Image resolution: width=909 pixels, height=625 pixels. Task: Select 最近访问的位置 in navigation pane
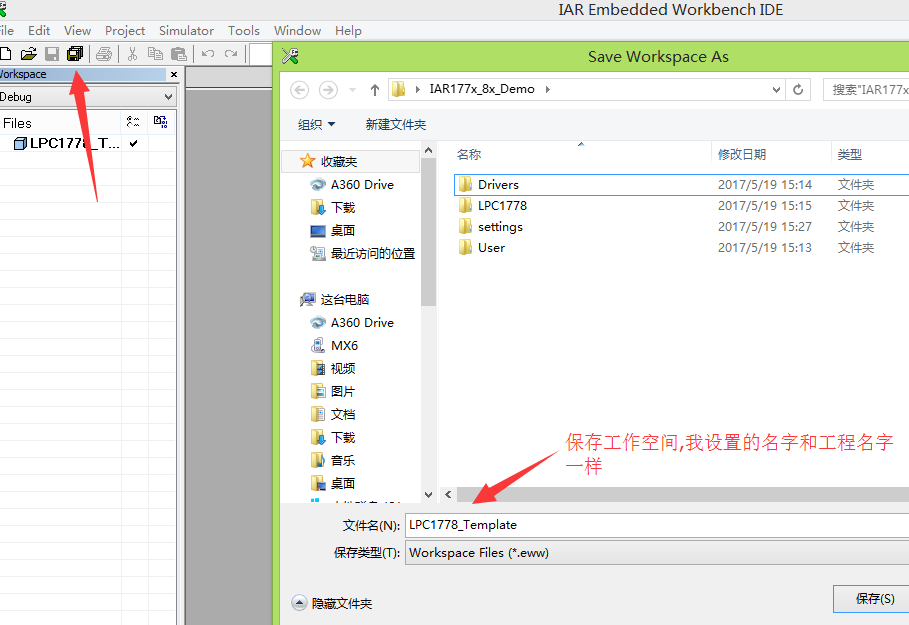tap(363, 253)
